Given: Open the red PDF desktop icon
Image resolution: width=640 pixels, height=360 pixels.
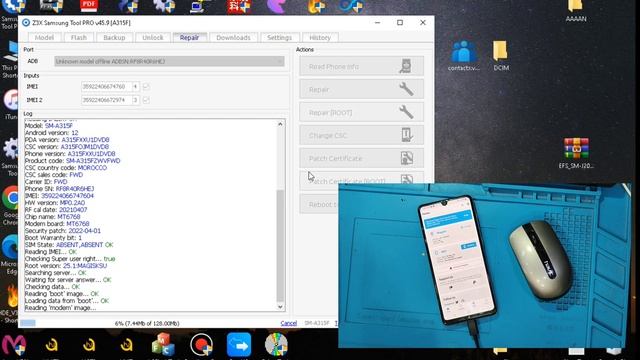Looking at the screenshot, I should (x=89, y=6).
